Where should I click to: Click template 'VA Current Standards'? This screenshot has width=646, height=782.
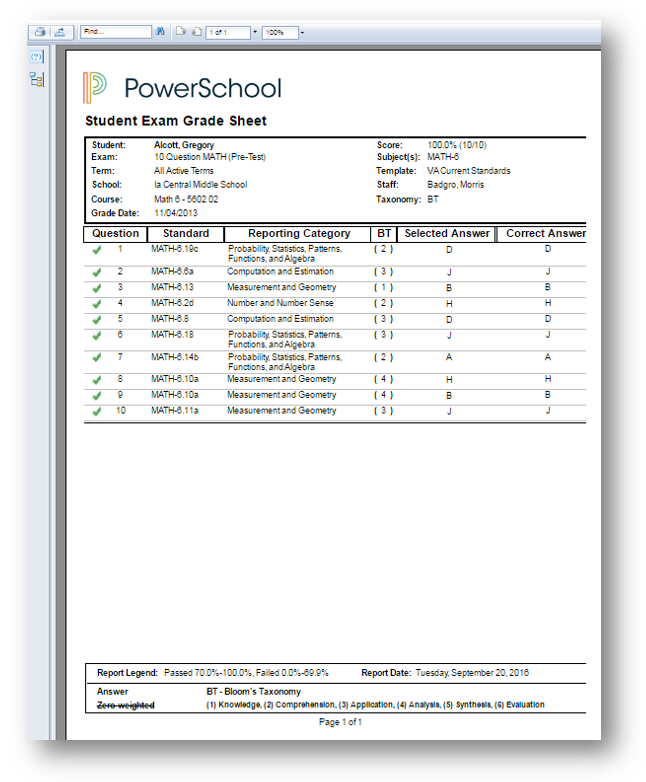[x=469, y=171]
